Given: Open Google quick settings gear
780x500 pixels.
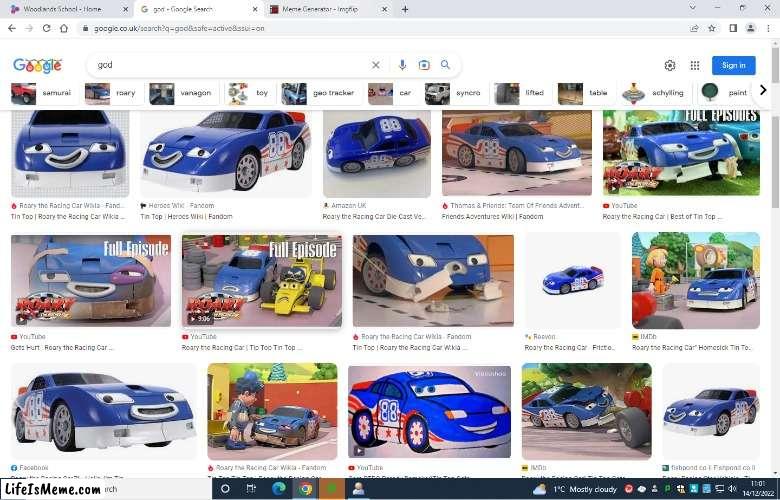Looking at the screenshot, I should 670,65.
